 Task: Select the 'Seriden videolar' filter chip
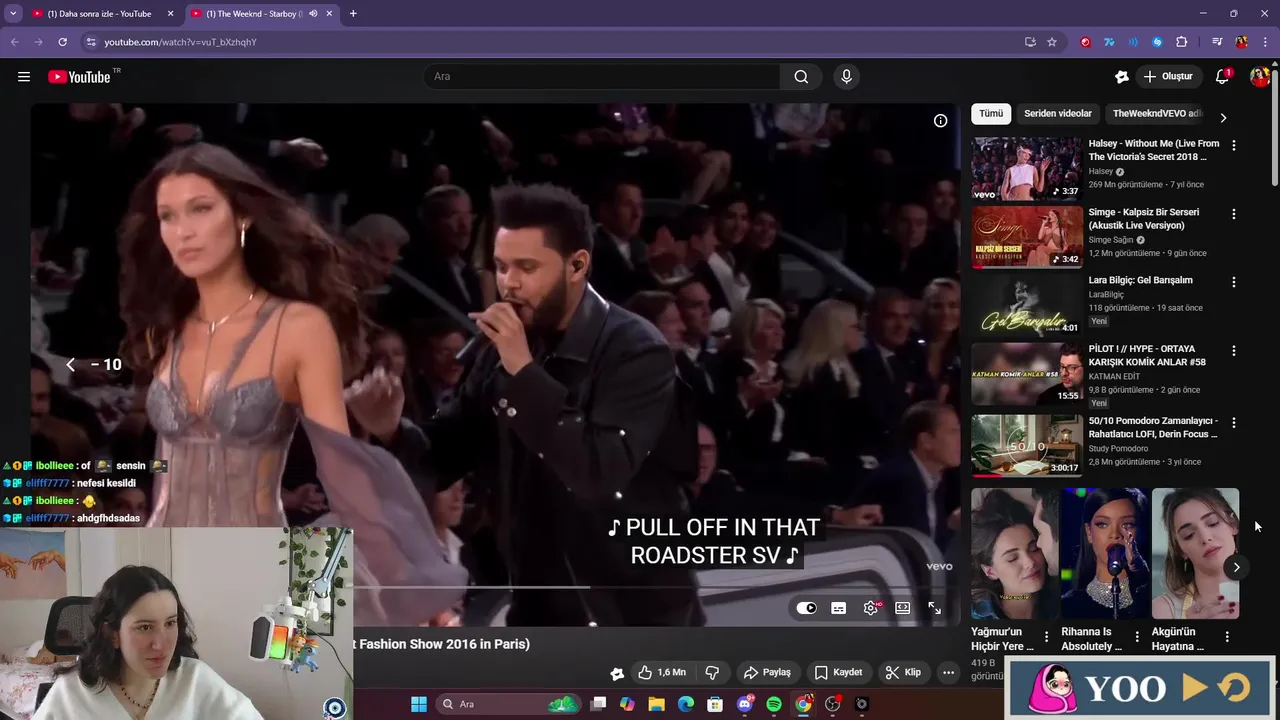click(1057, 114)
